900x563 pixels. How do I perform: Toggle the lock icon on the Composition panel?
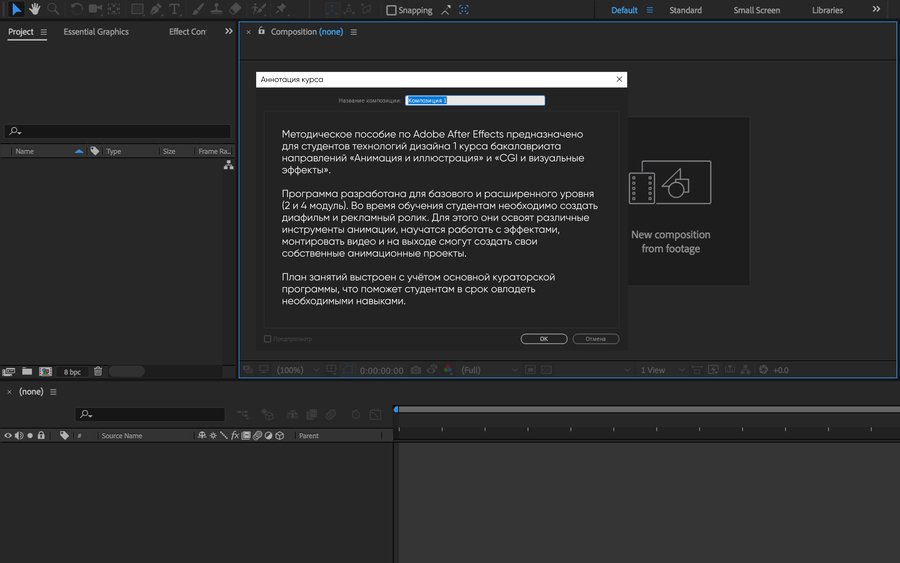click(x=261, y=31)
